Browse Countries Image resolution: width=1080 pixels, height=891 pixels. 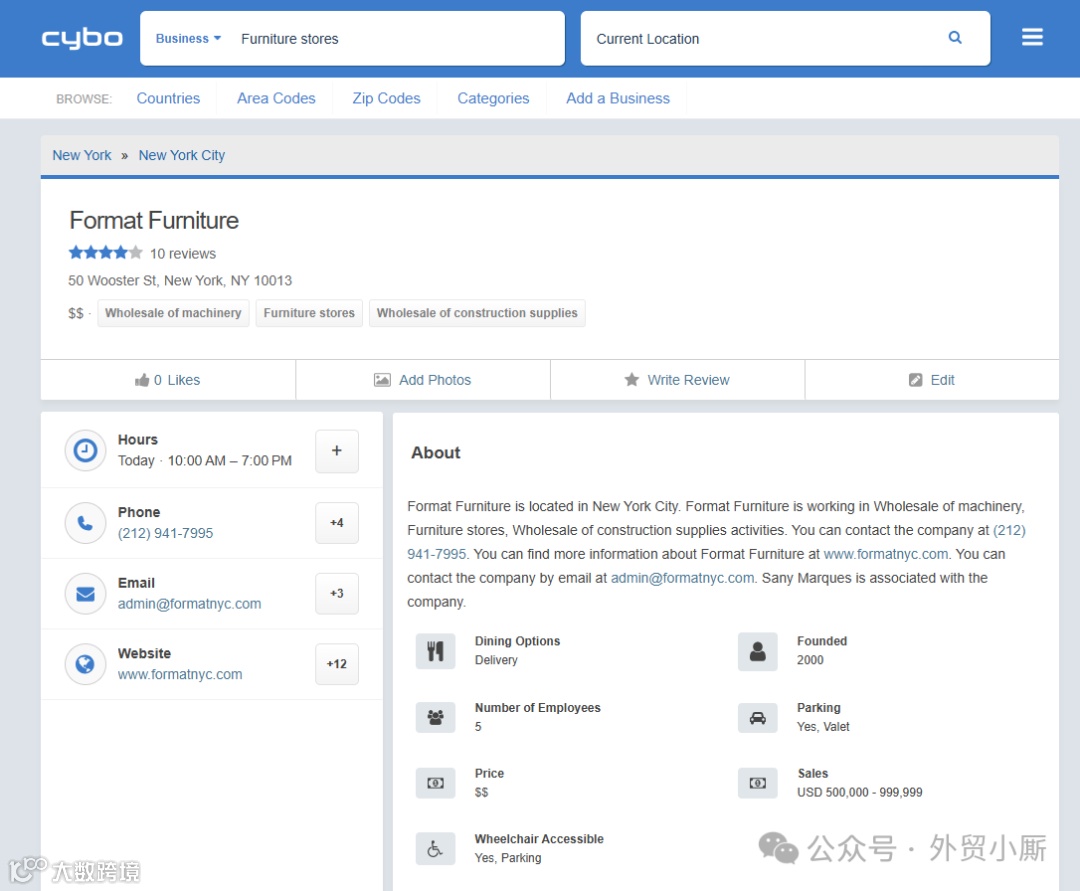[168, 98]
